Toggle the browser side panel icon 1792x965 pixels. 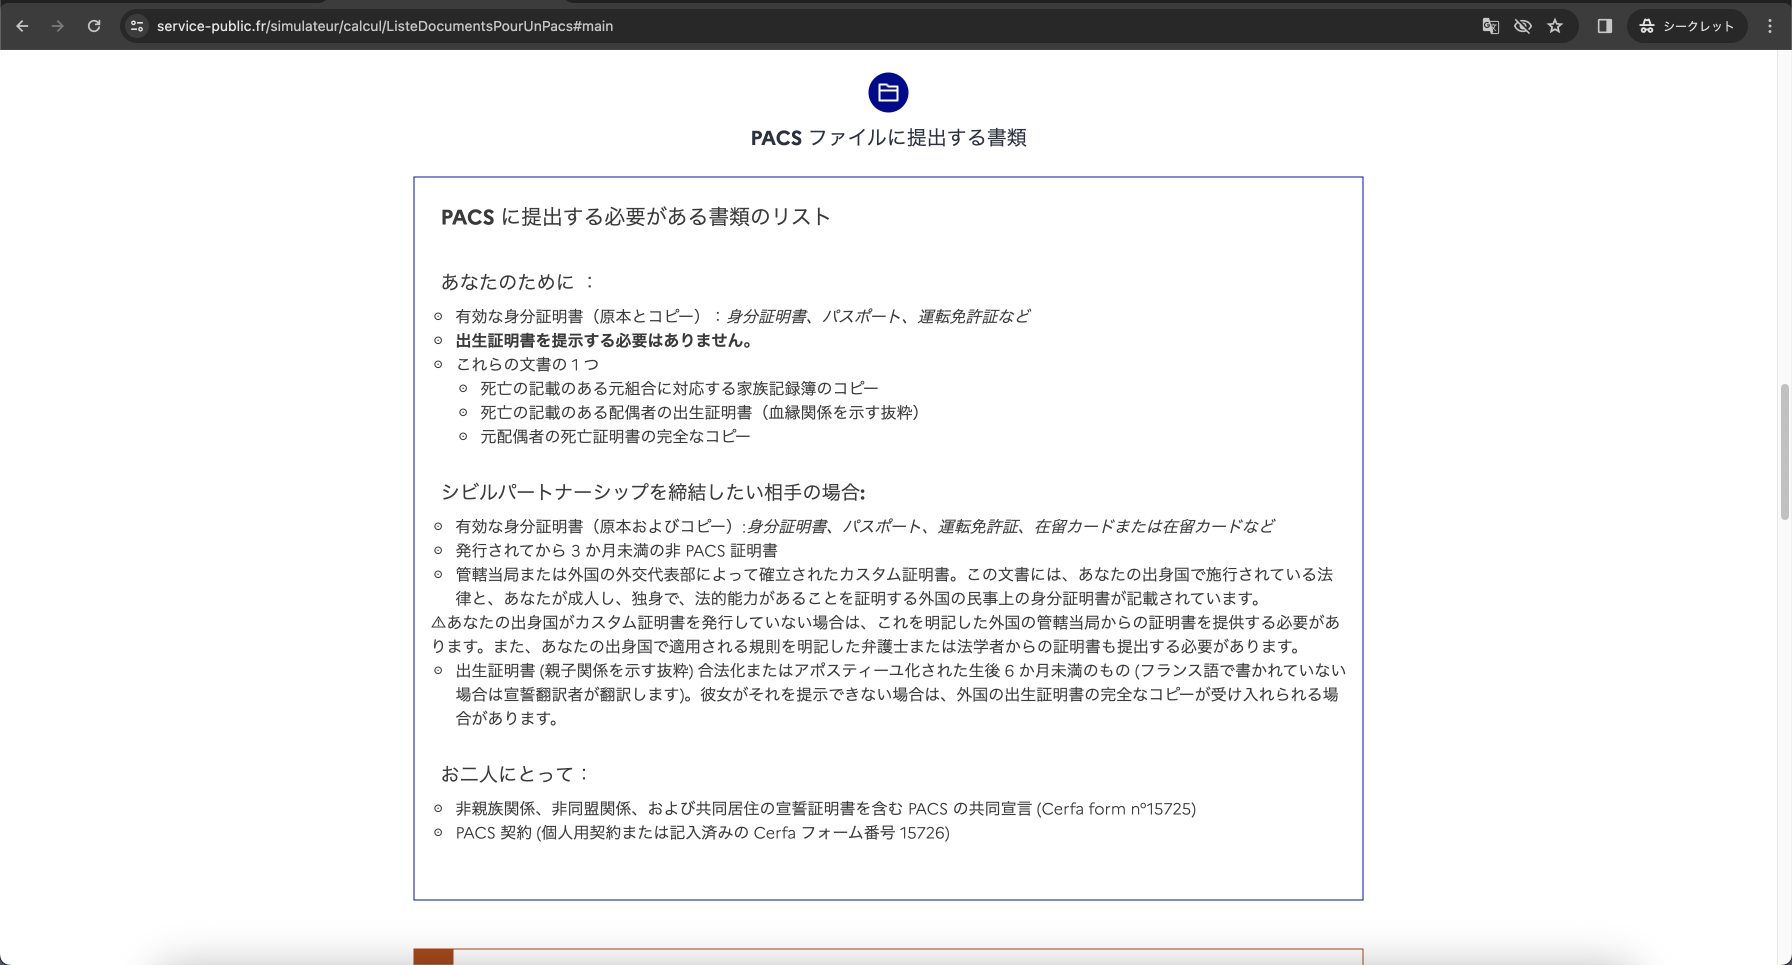point(1605,26)
